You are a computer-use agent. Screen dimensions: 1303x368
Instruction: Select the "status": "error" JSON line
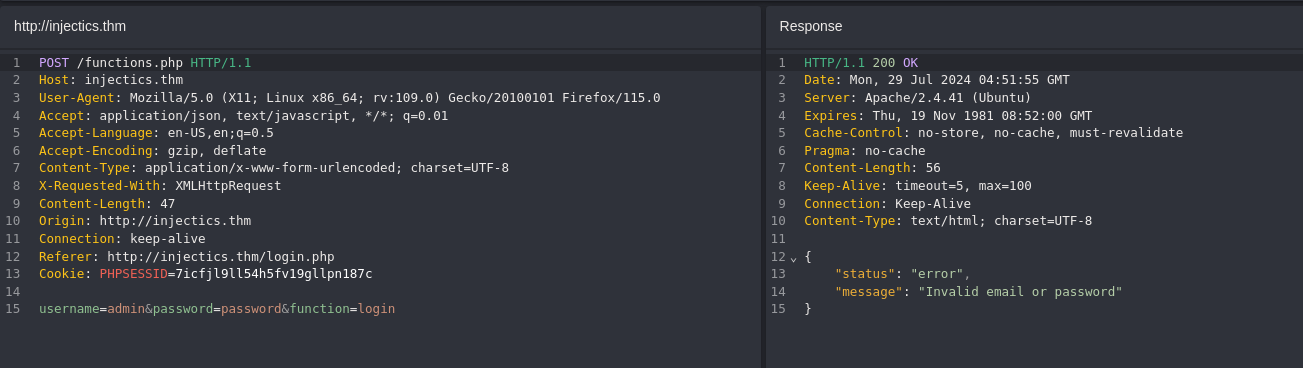pyautogui.click(x=903, y=274)
